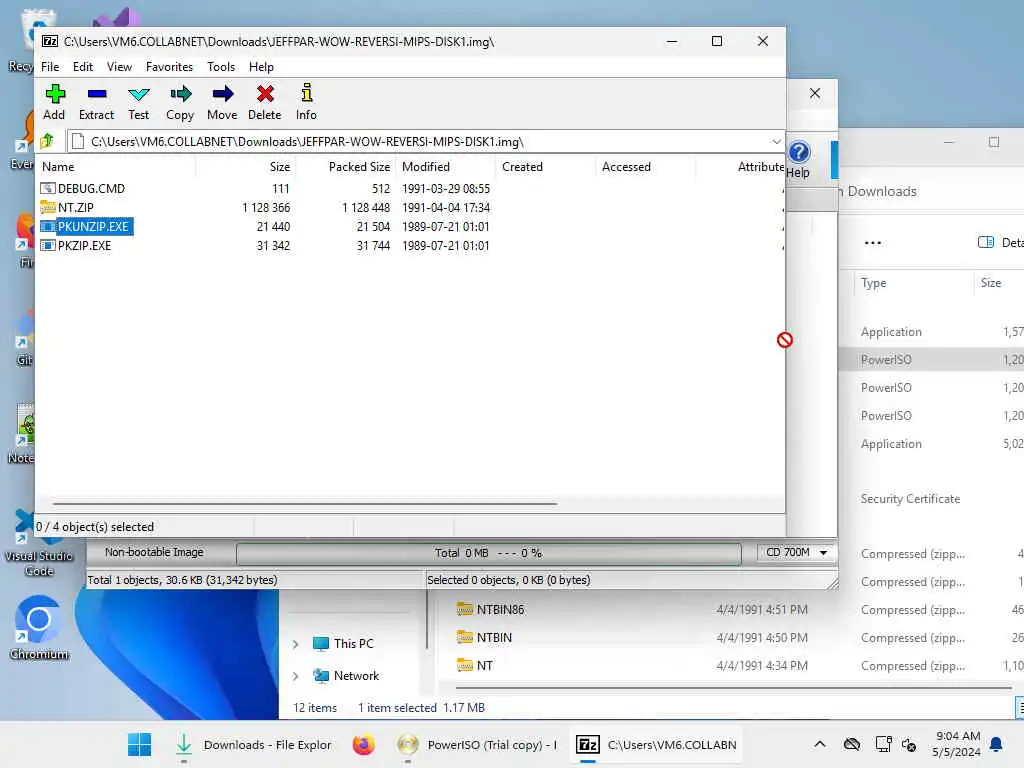Click the network status tray icon
1024x768 pixels.
884,744
